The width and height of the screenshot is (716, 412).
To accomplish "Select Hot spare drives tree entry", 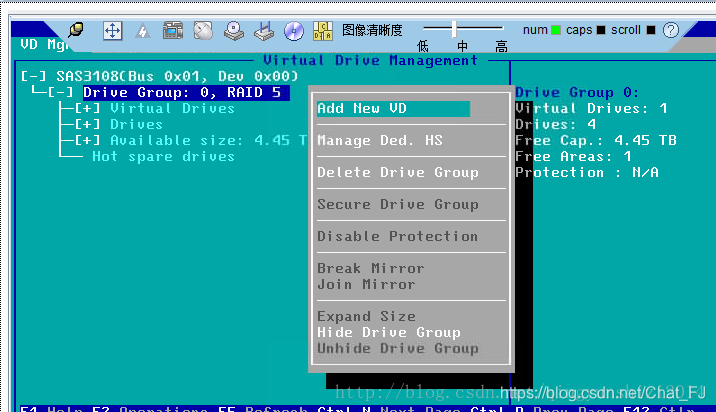I will click(163, 156).
